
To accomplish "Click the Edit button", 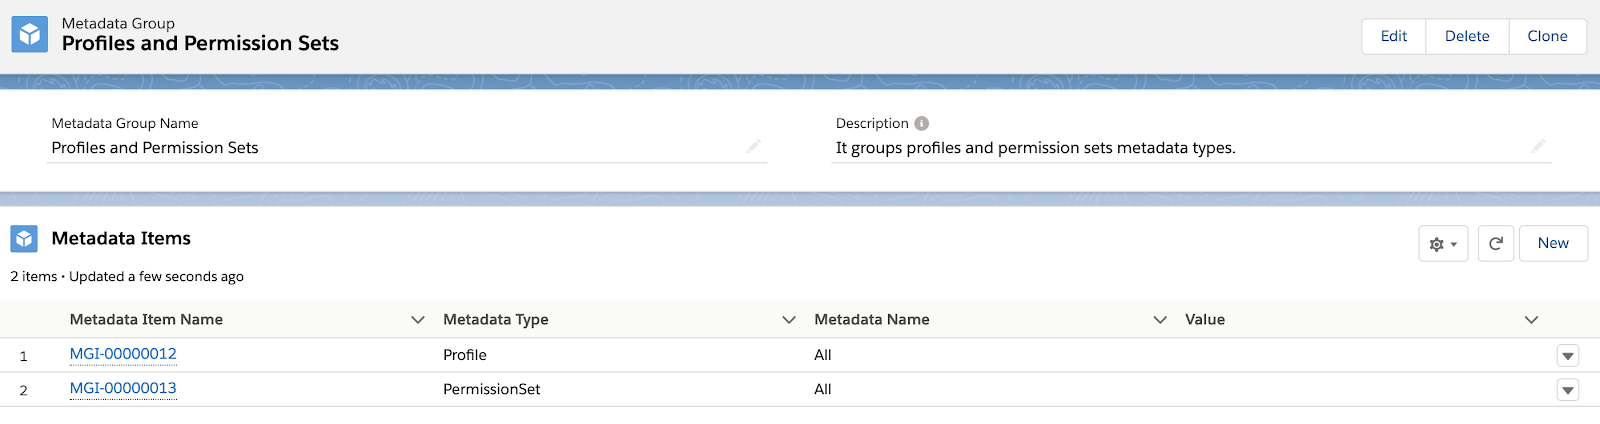I will 1394,36.
